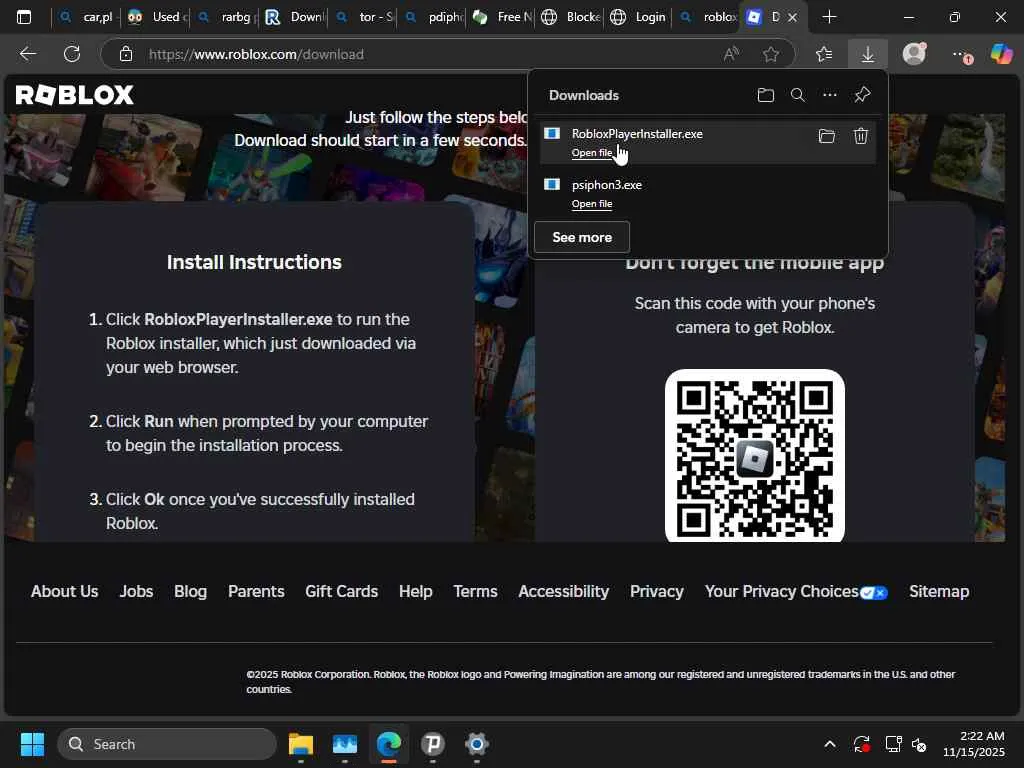Open the tab actions menu button

[x=24, y=17]
